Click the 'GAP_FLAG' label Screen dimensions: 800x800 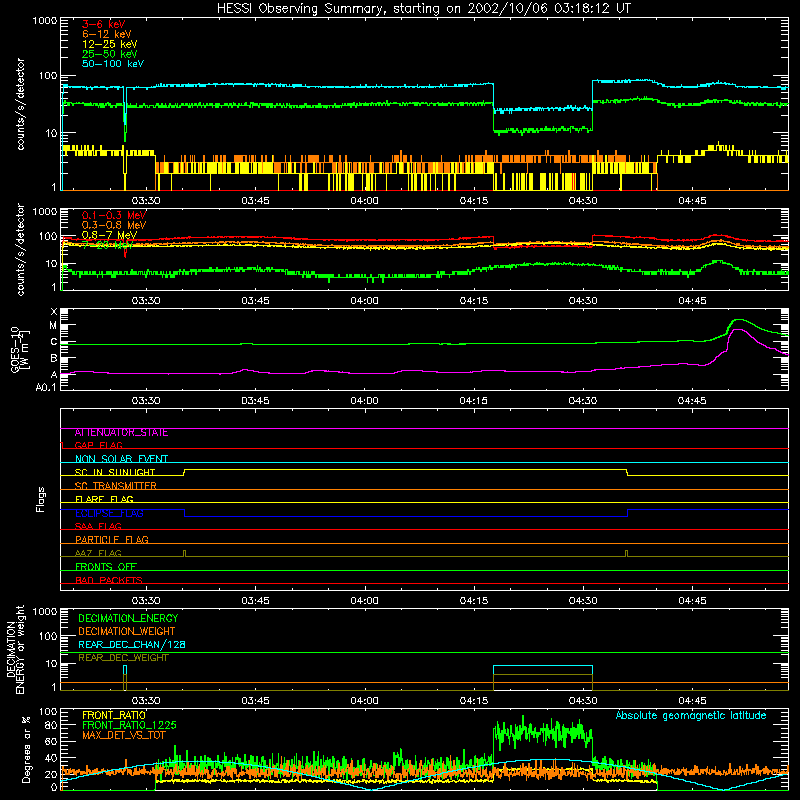point(98,445)
